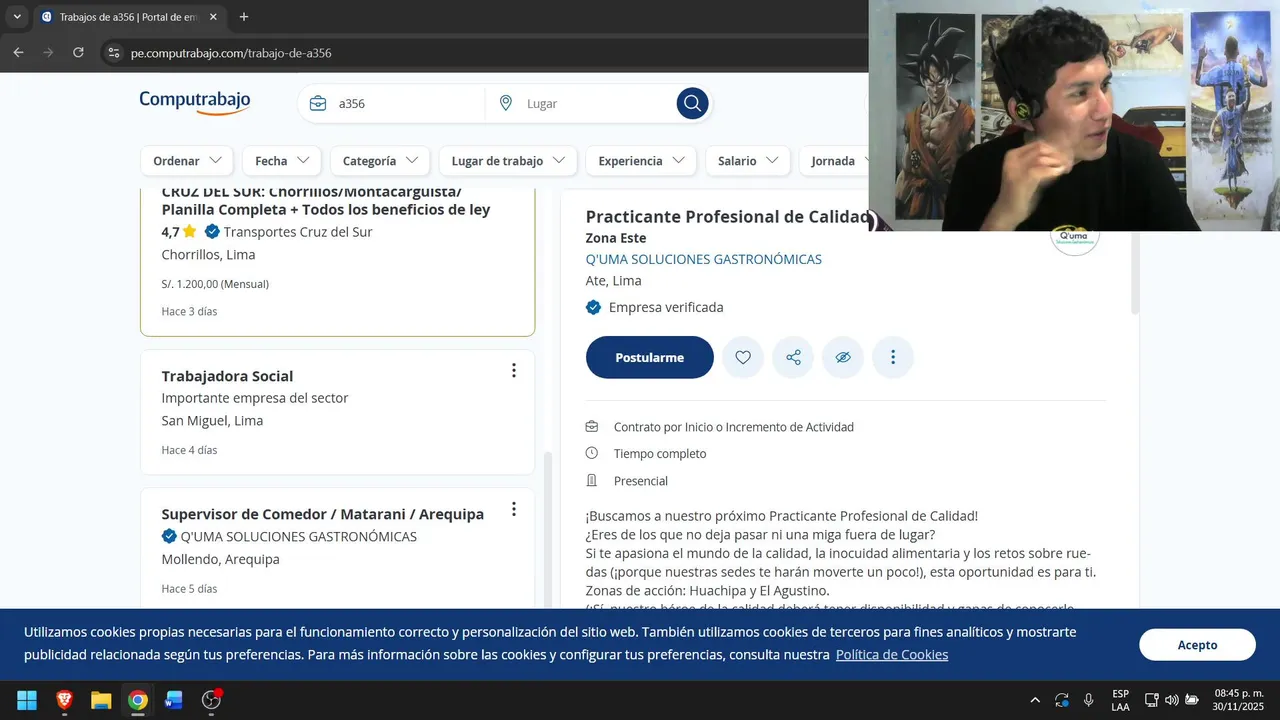The image size is (1280, 720).
Task: Expand the Ordenar dropdown
Action: click(x=187, y=161)
